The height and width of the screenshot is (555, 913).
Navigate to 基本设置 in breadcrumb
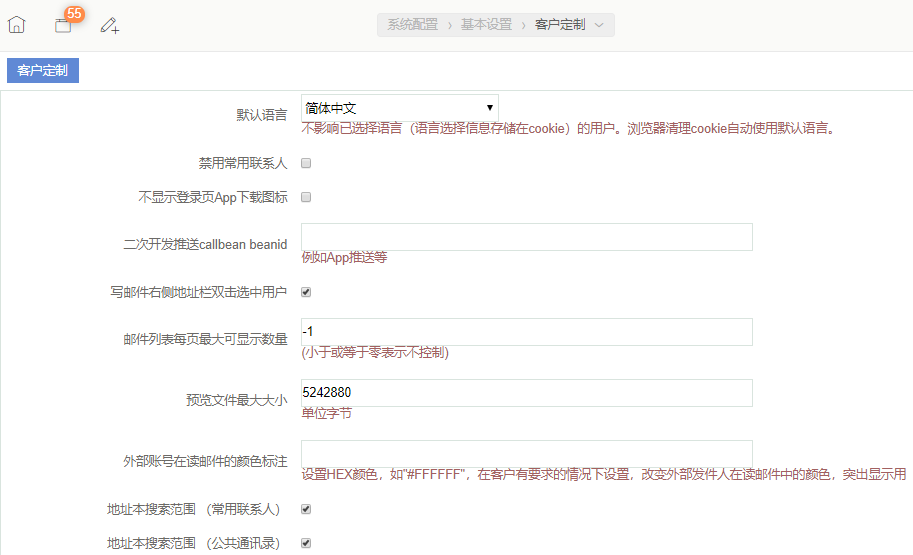[x=486, y=25]
